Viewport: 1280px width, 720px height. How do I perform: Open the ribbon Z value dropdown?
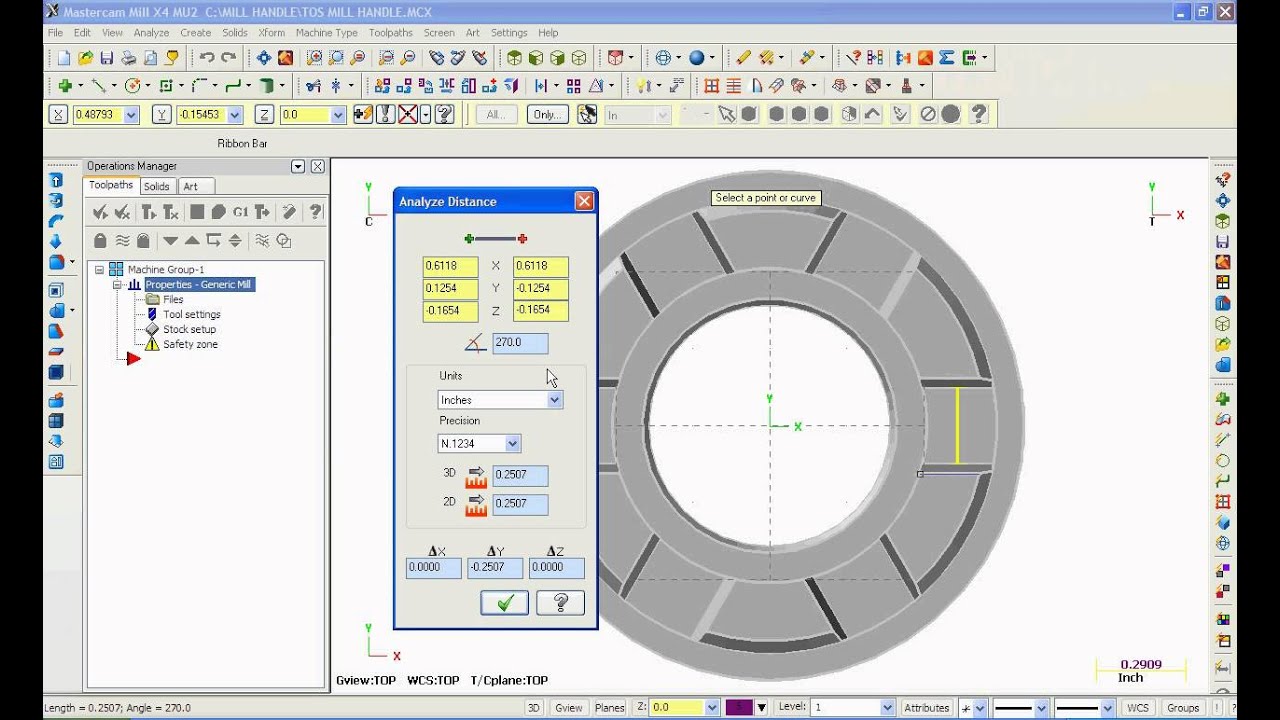tap(338, 115)
